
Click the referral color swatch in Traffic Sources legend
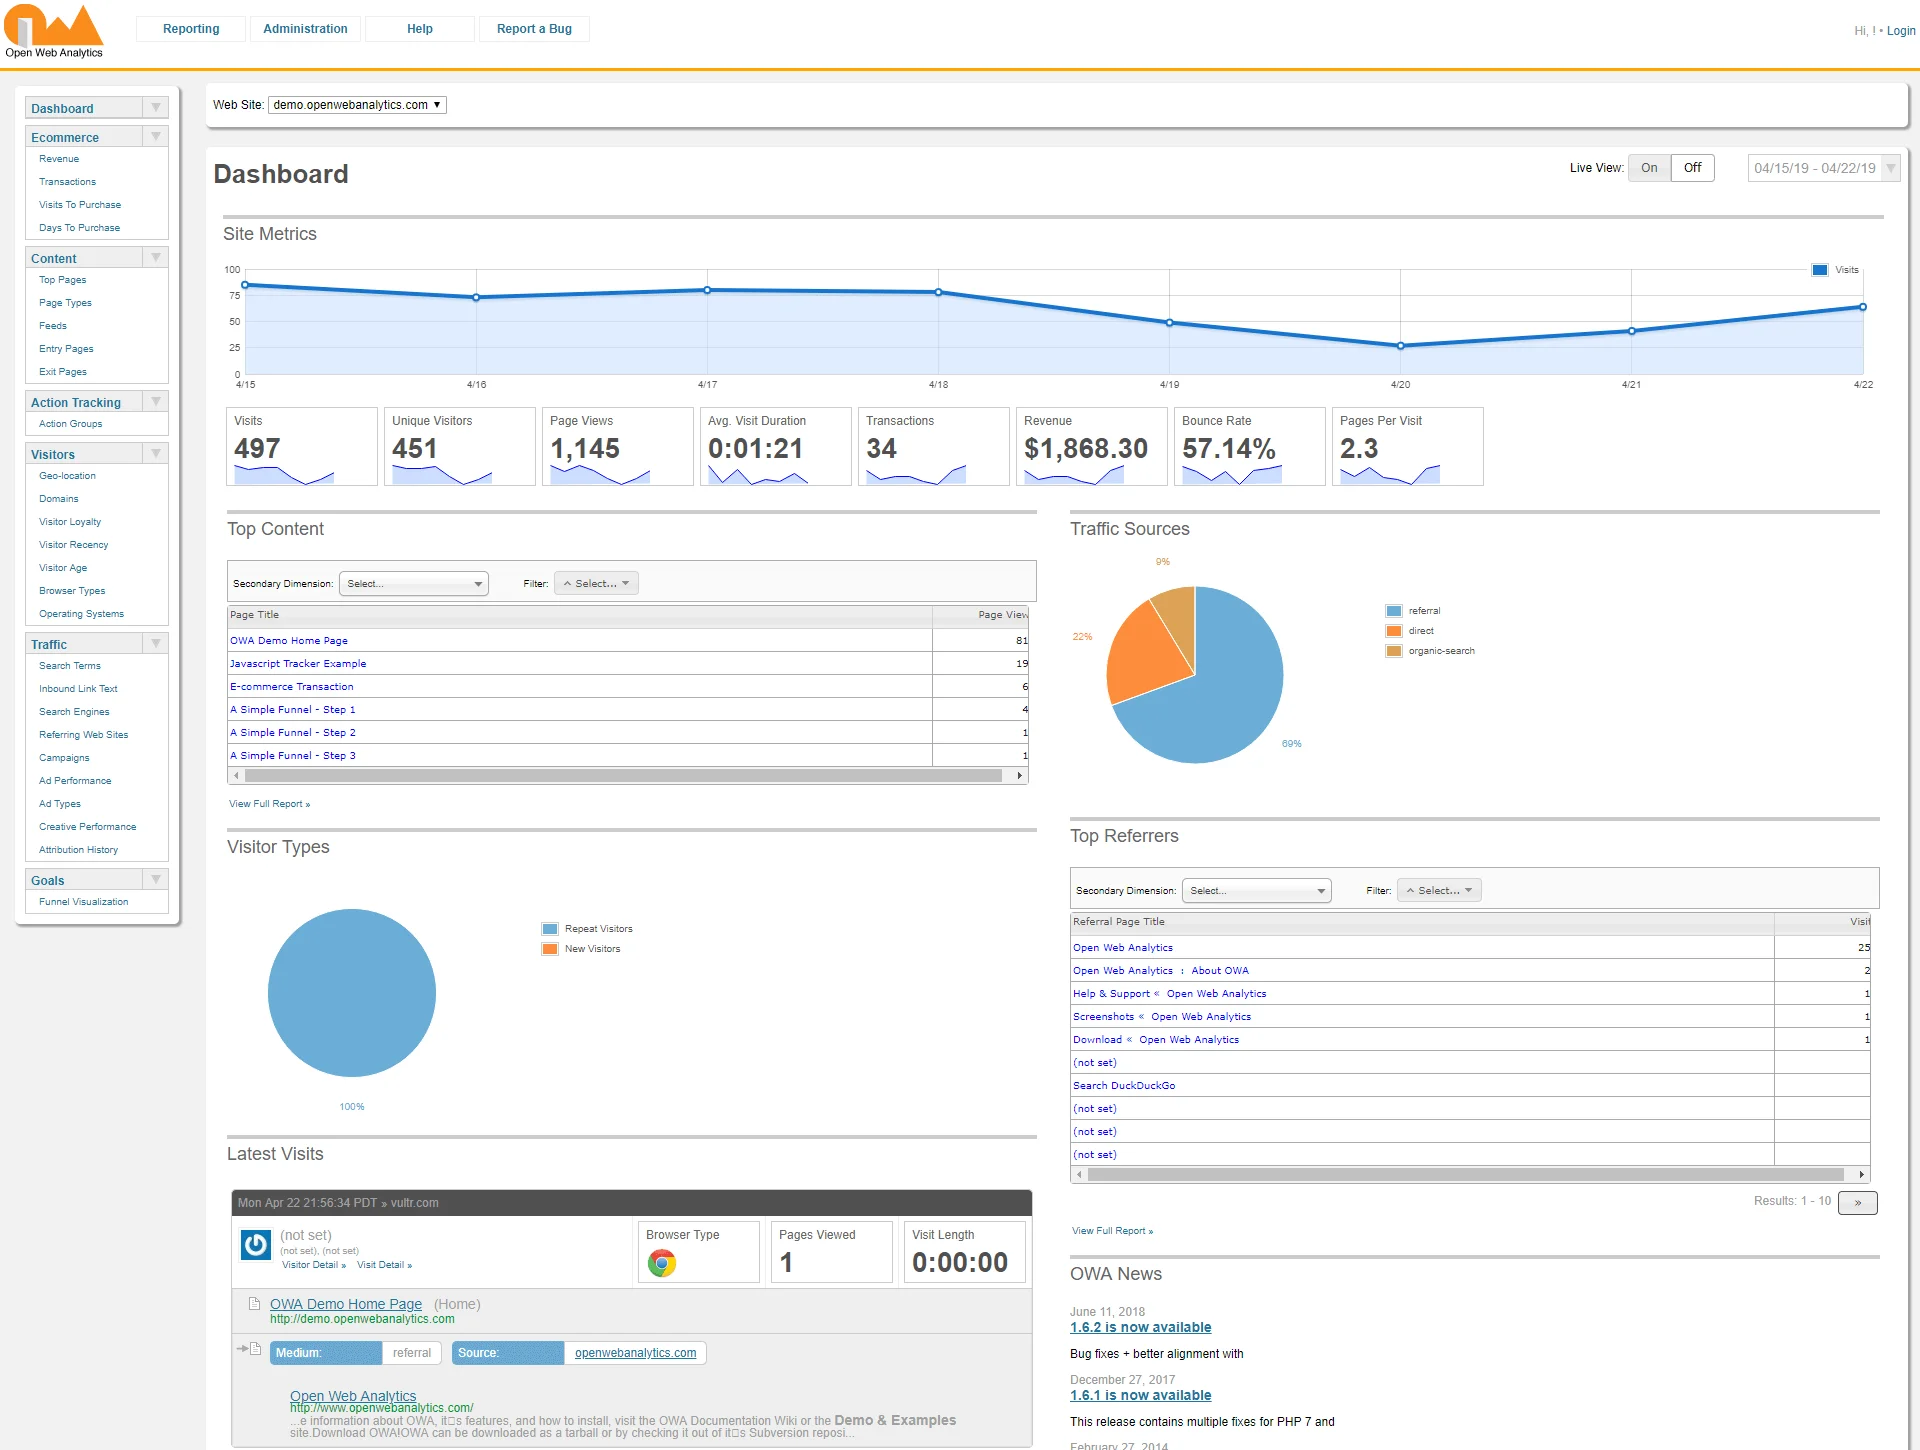(x=1394, y=611)
